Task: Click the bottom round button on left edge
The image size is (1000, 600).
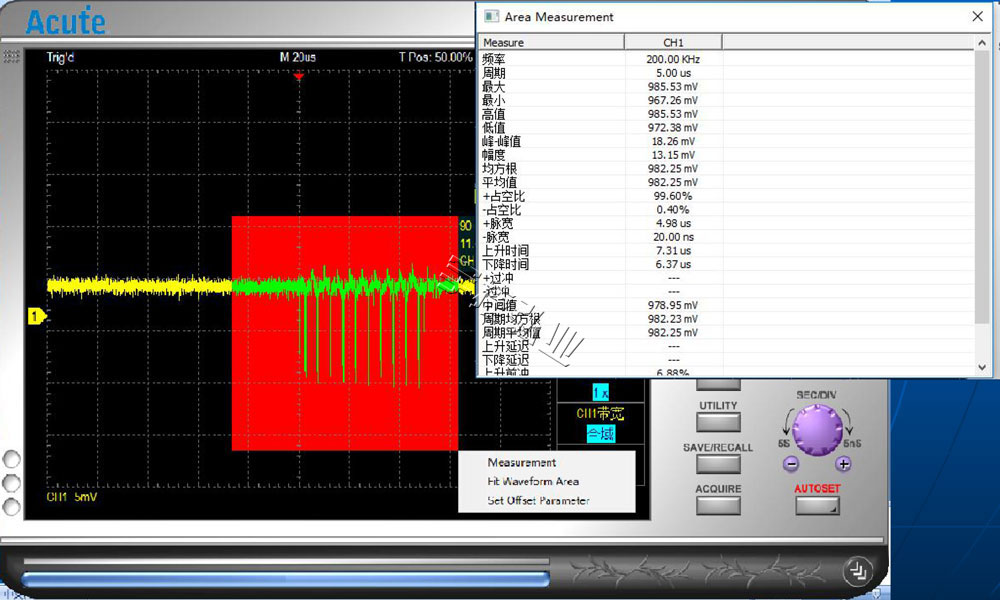Action: pyautogui.click(x=11, y=507)
